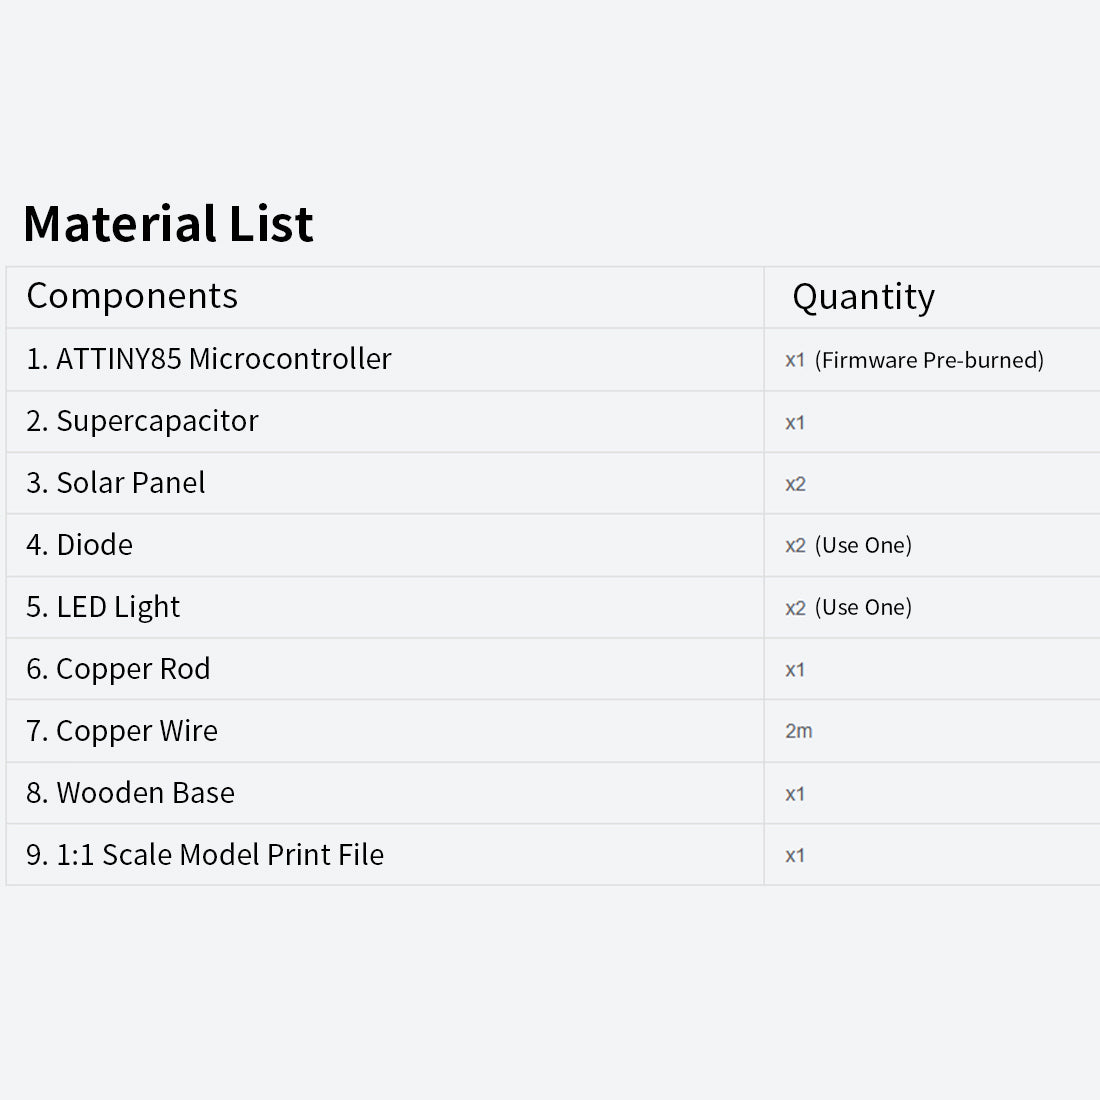
Task: Click the LED Light Use One note
Action: coord(863,607)
